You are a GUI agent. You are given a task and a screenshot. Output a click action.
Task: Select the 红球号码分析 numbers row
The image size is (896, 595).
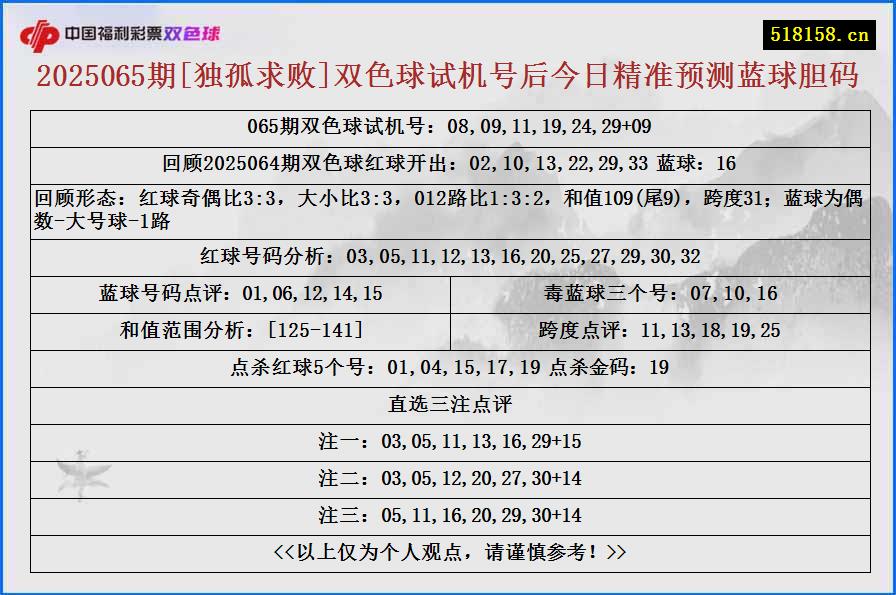448,257
